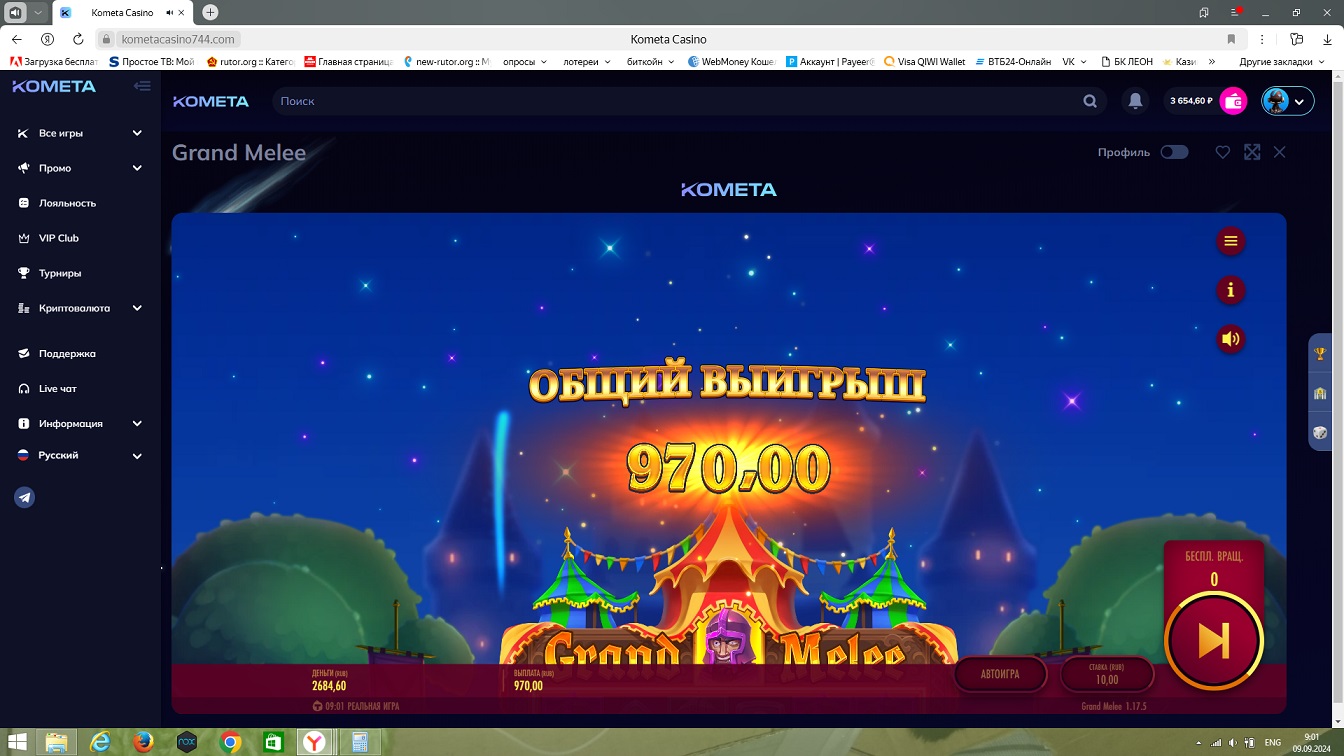The height and width of the screenshot is (756, 1344).
Task: Open the trophy widget on right edge
Action: tap(1320, 353)
